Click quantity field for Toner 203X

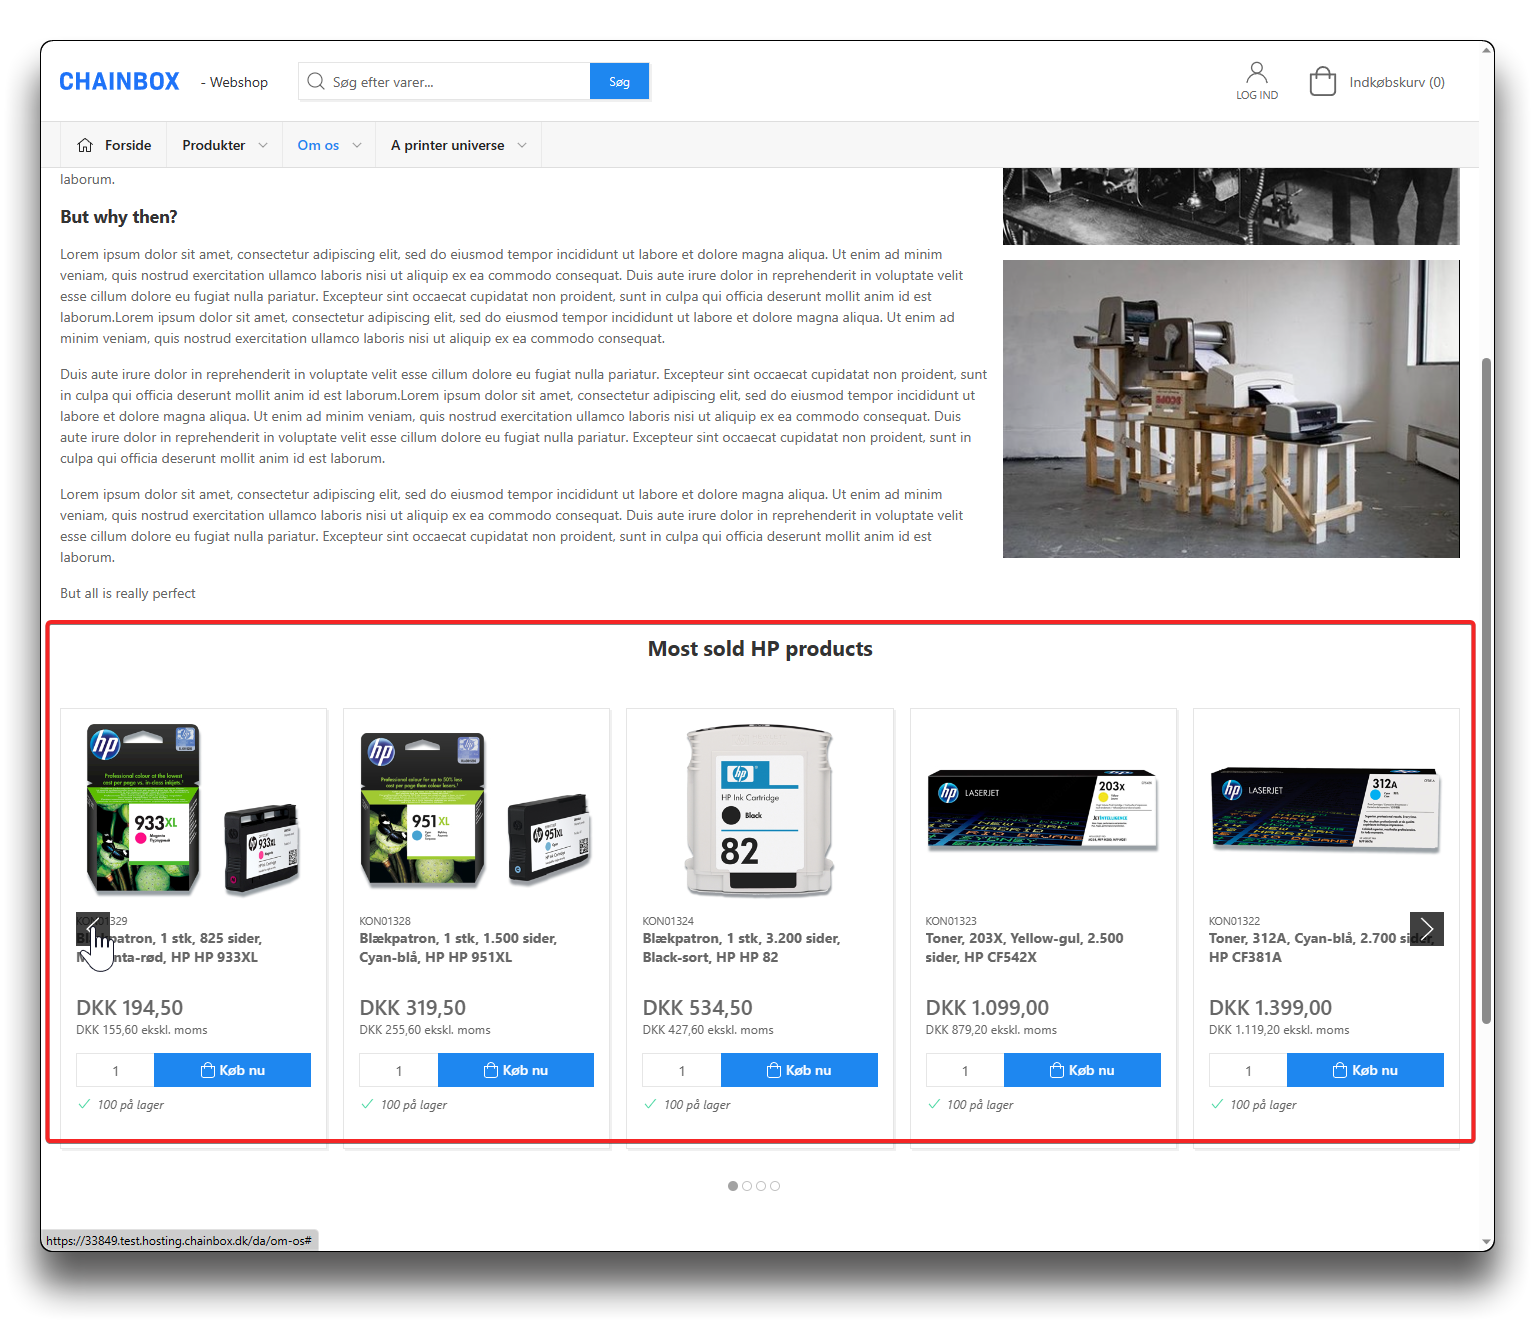coord(965,1070)
